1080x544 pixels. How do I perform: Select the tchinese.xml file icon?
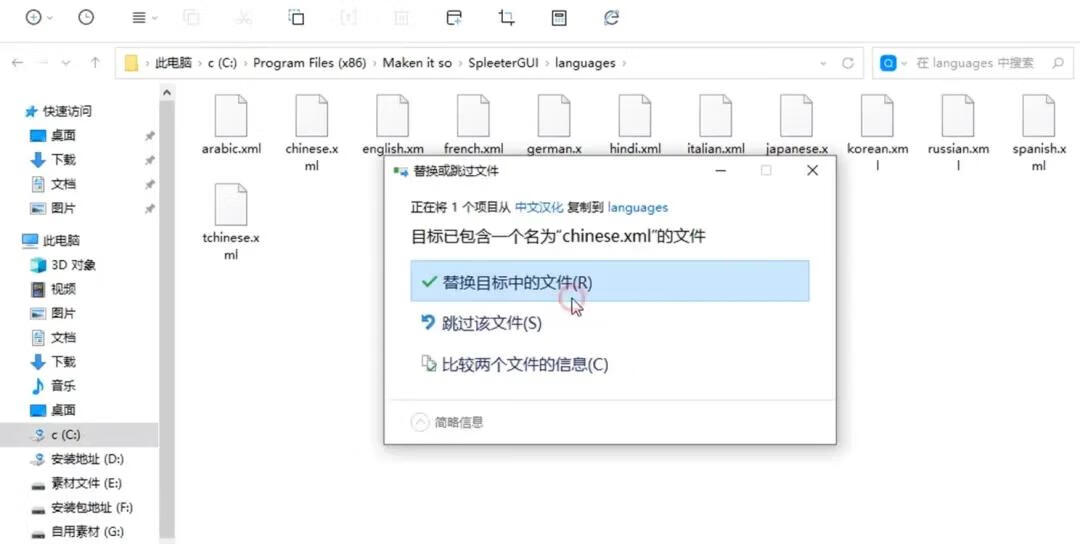(x=231, y=205)
